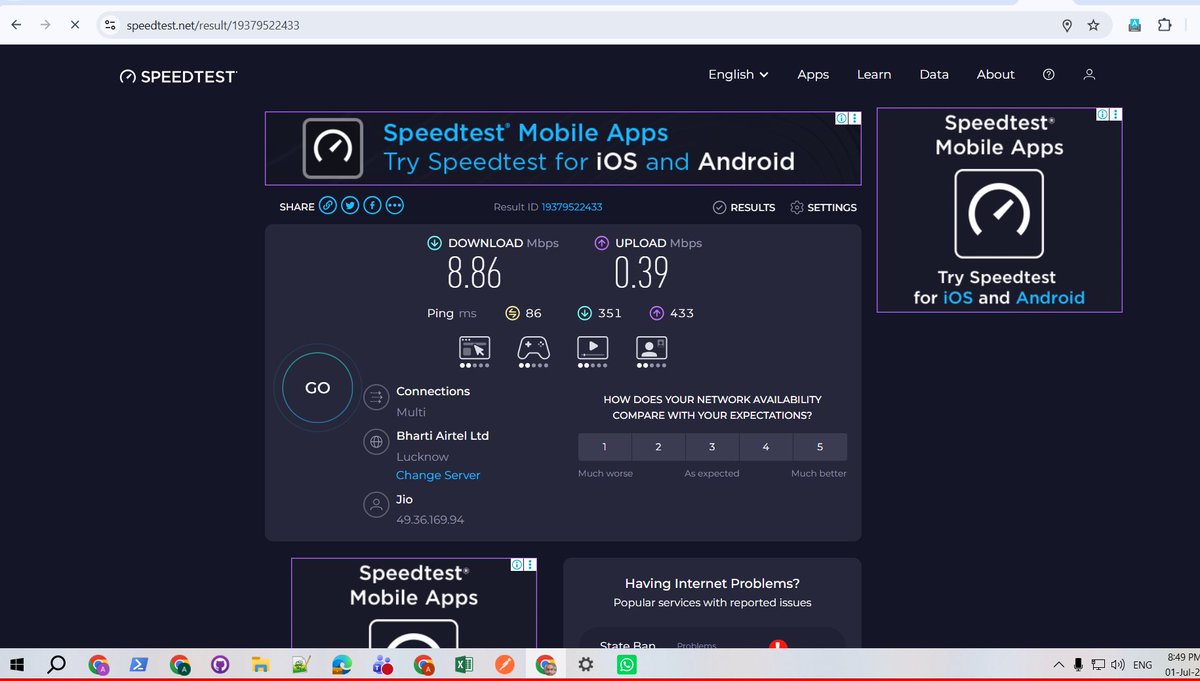
Task: Share result via the Twitter icon
Action: click(x=350, y=206)
